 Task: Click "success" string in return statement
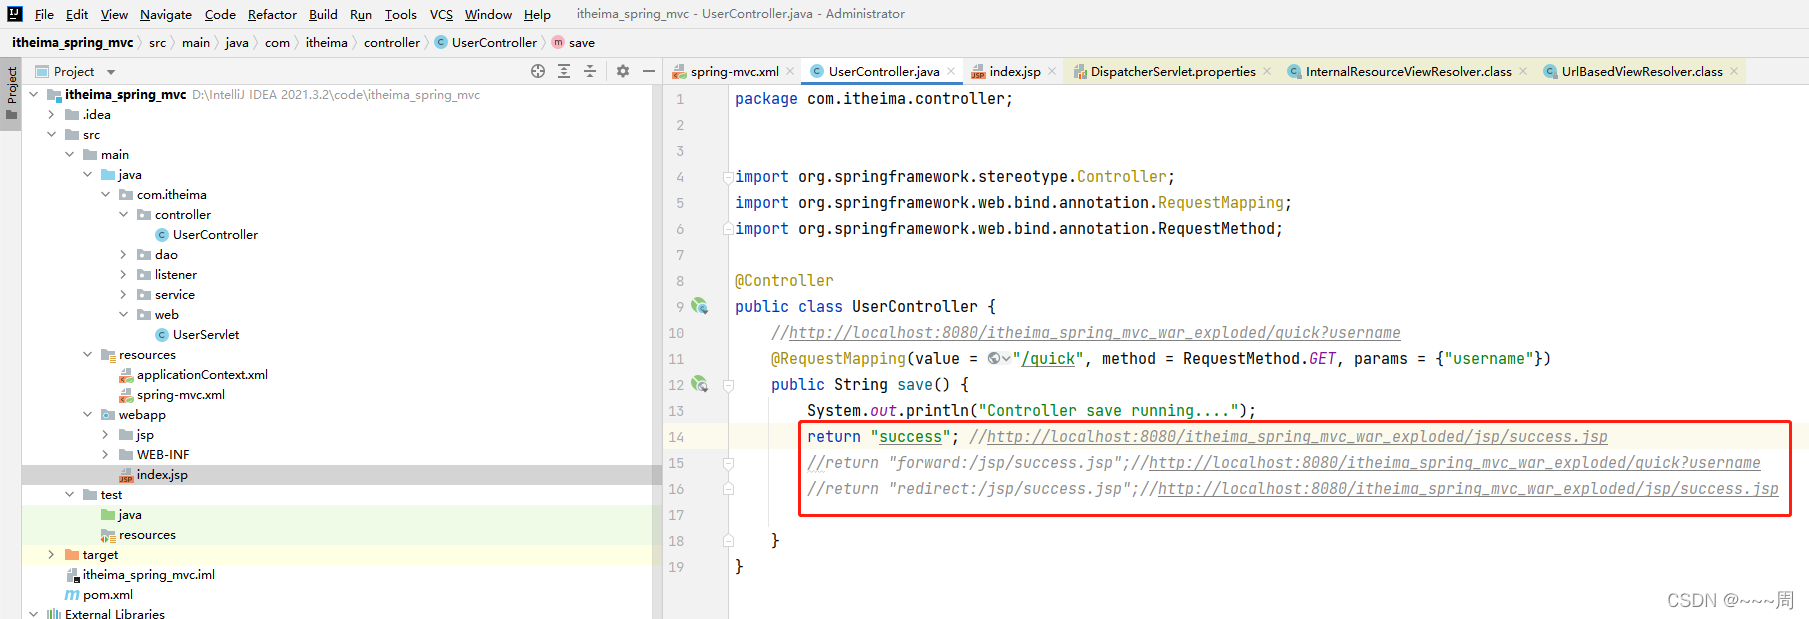(x=910, y=437)
